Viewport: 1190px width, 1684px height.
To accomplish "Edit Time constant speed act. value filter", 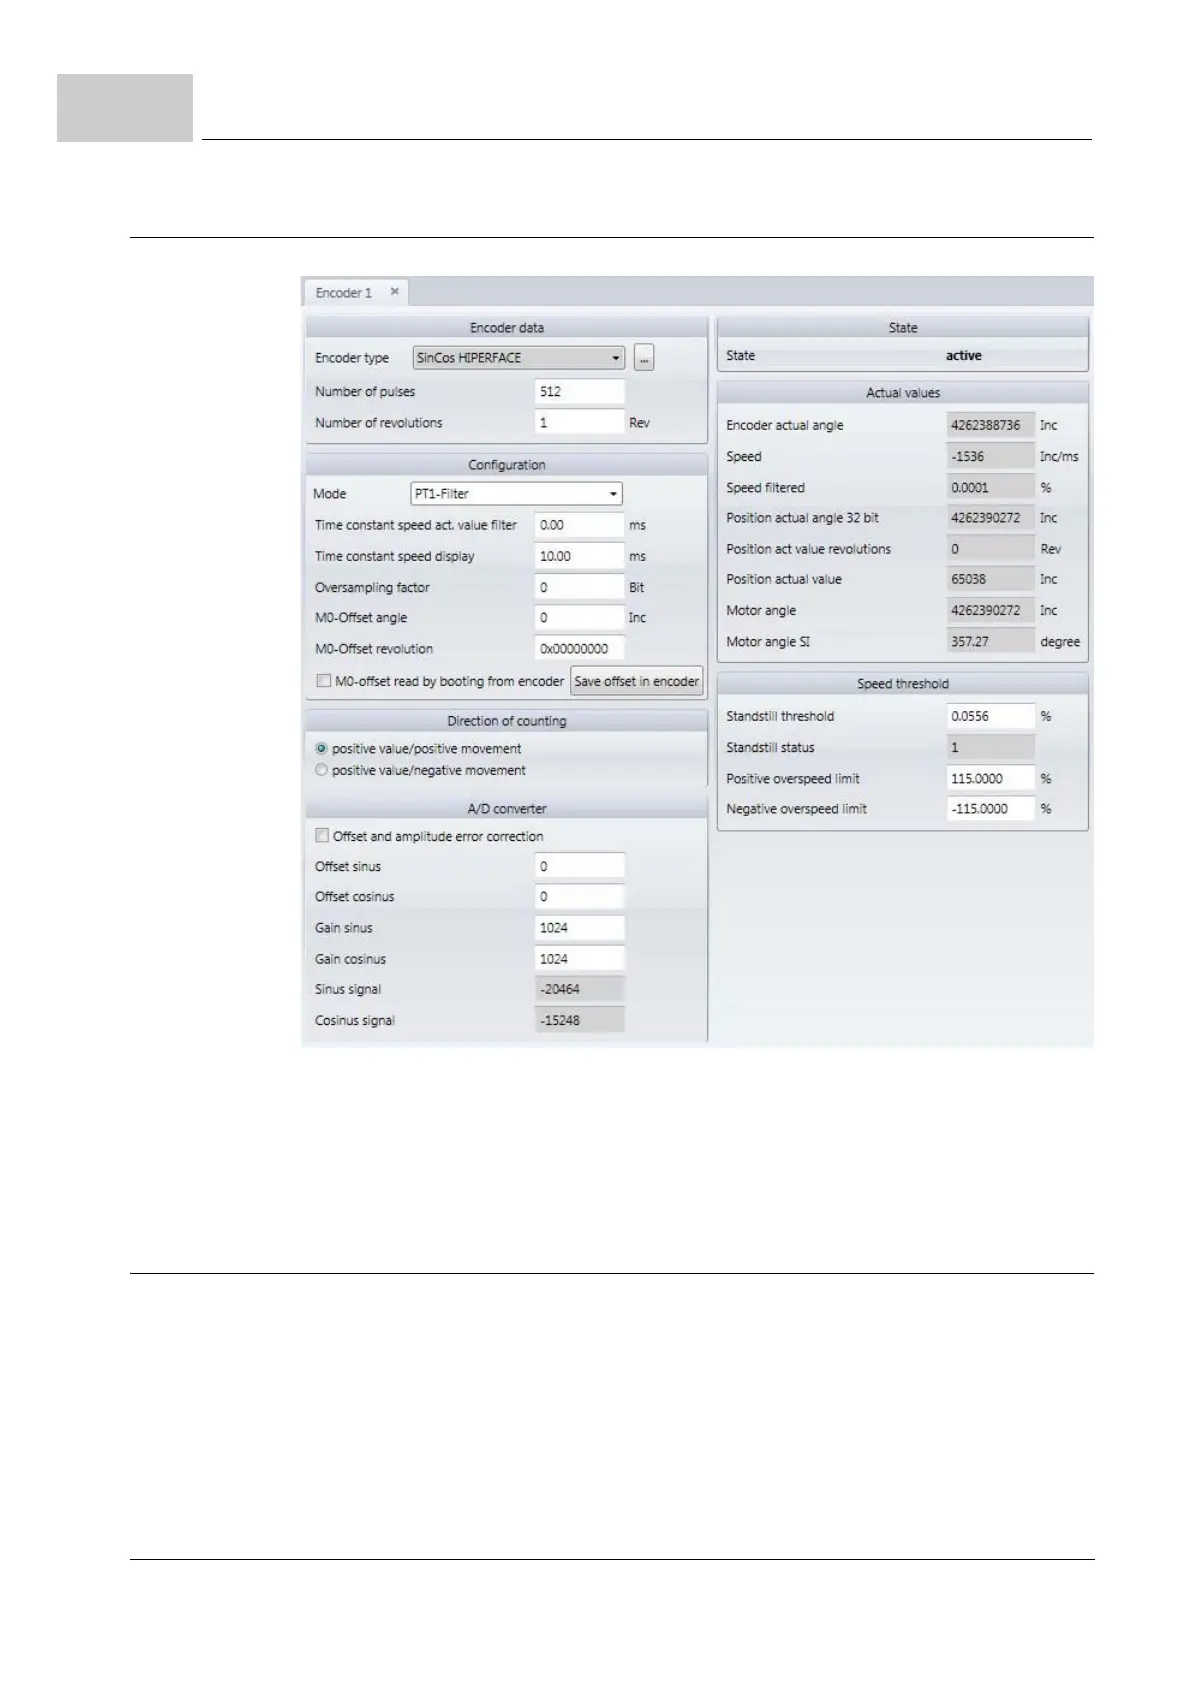I will (x=580, y=525).
